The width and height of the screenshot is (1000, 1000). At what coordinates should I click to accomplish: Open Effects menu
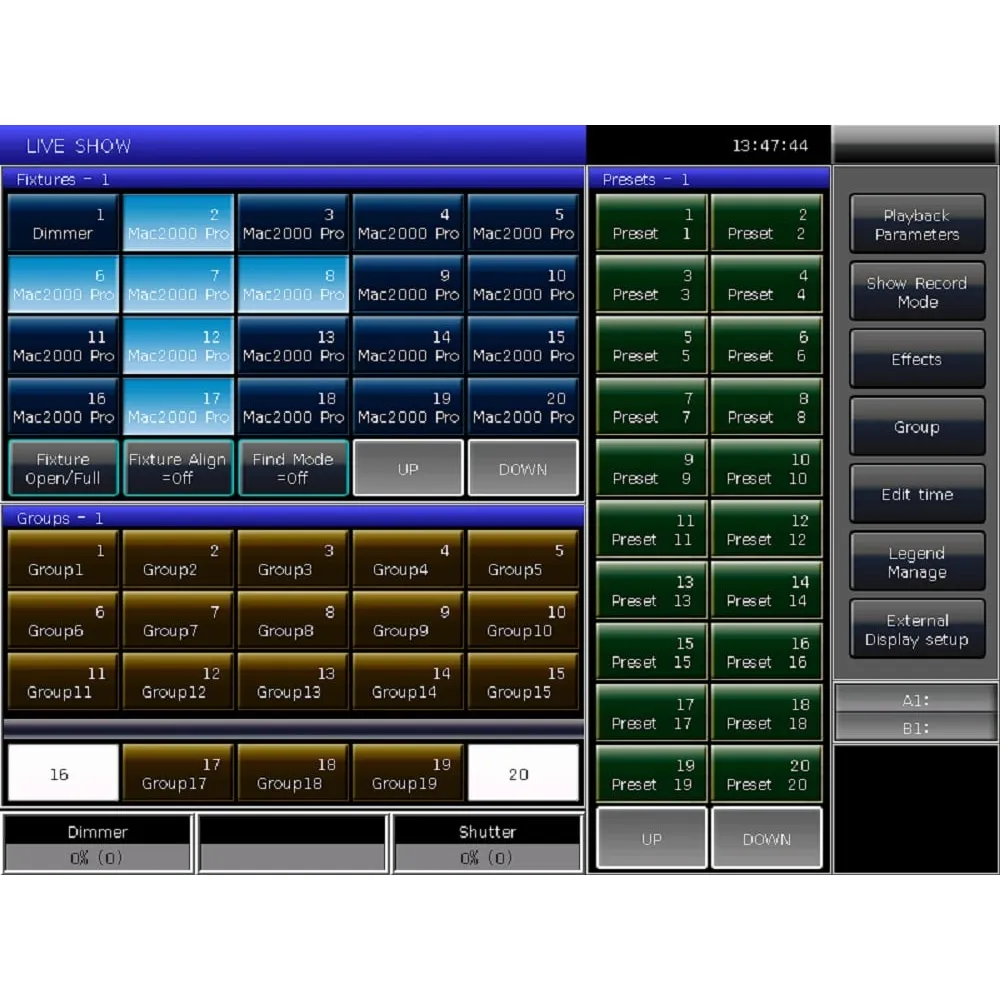pyautogui.click(x=917, y=359)
